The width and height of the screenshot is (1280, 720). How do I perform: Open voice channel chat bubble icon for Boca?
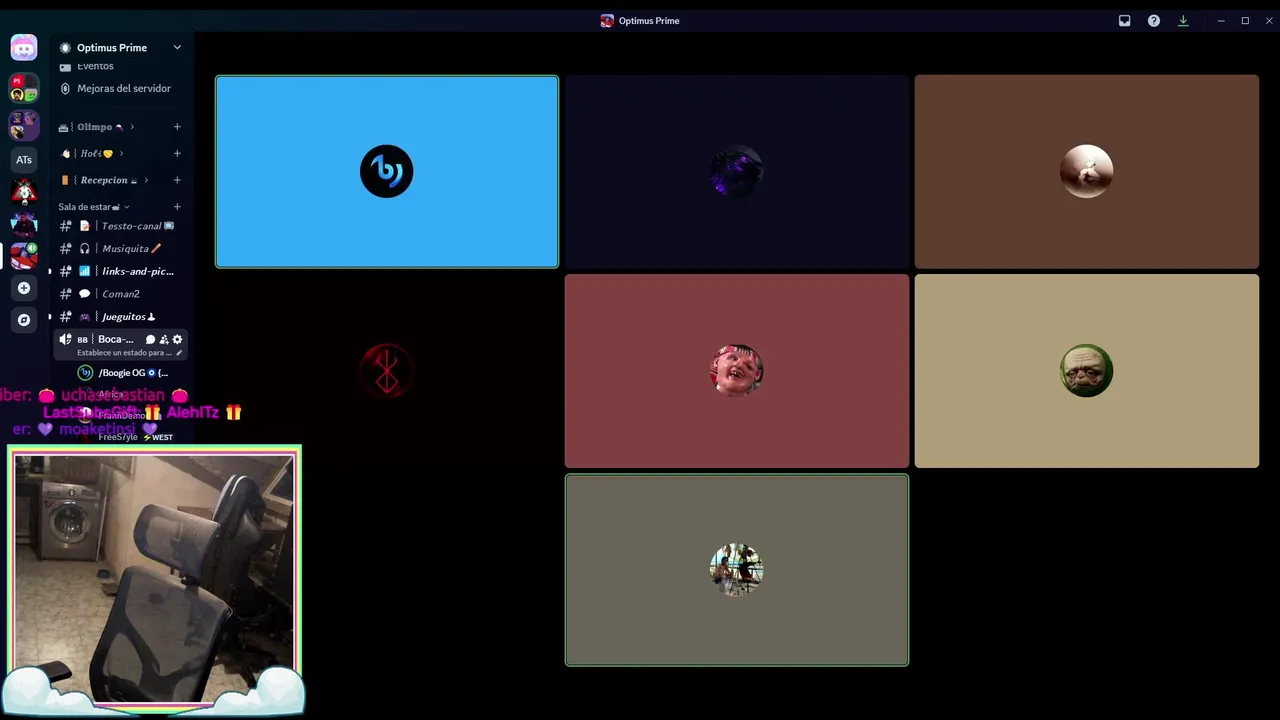(151, 339)
